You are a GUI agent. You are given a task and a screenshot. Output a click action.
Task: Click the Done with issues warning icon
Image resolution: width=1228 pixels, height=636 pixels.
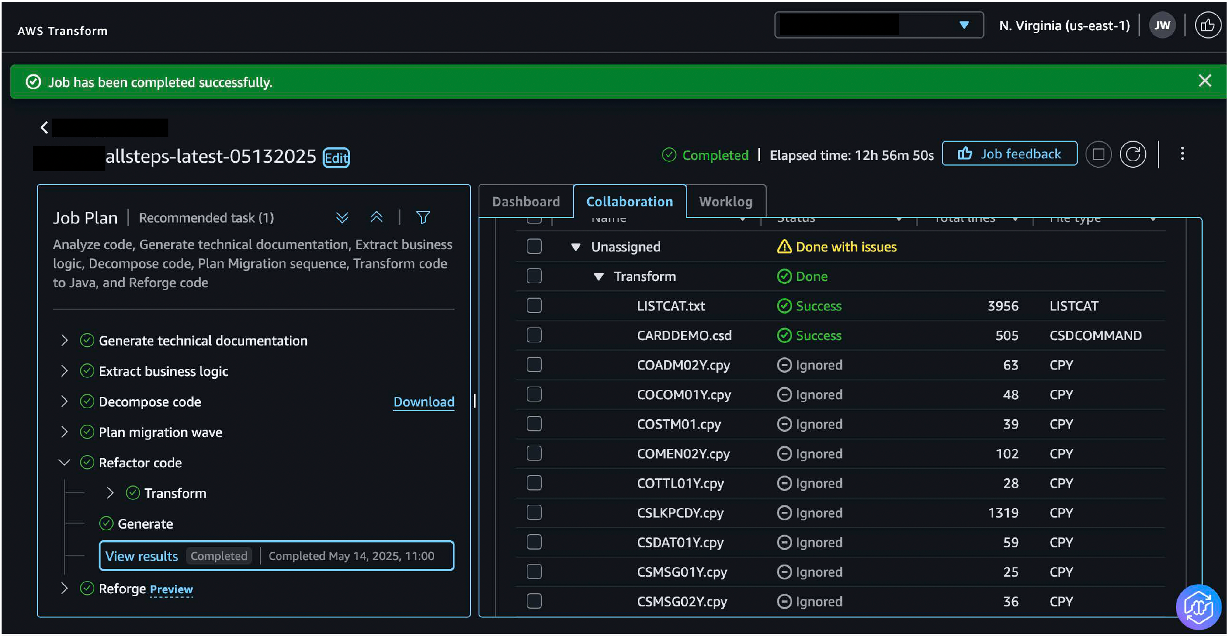tap(785, 247)
